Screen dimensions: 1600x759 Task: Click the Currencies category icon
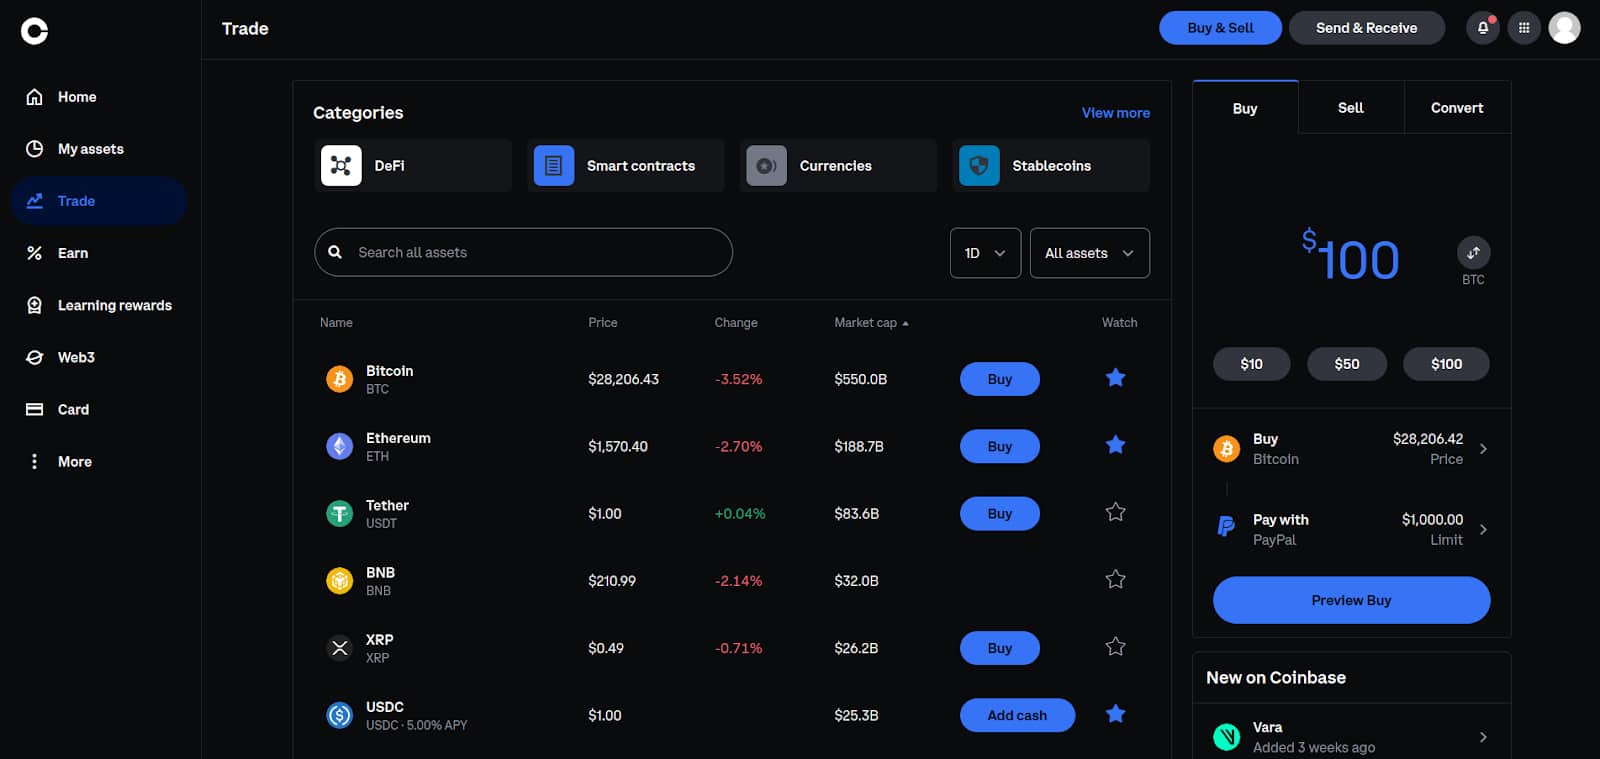[x=766, y=165]
